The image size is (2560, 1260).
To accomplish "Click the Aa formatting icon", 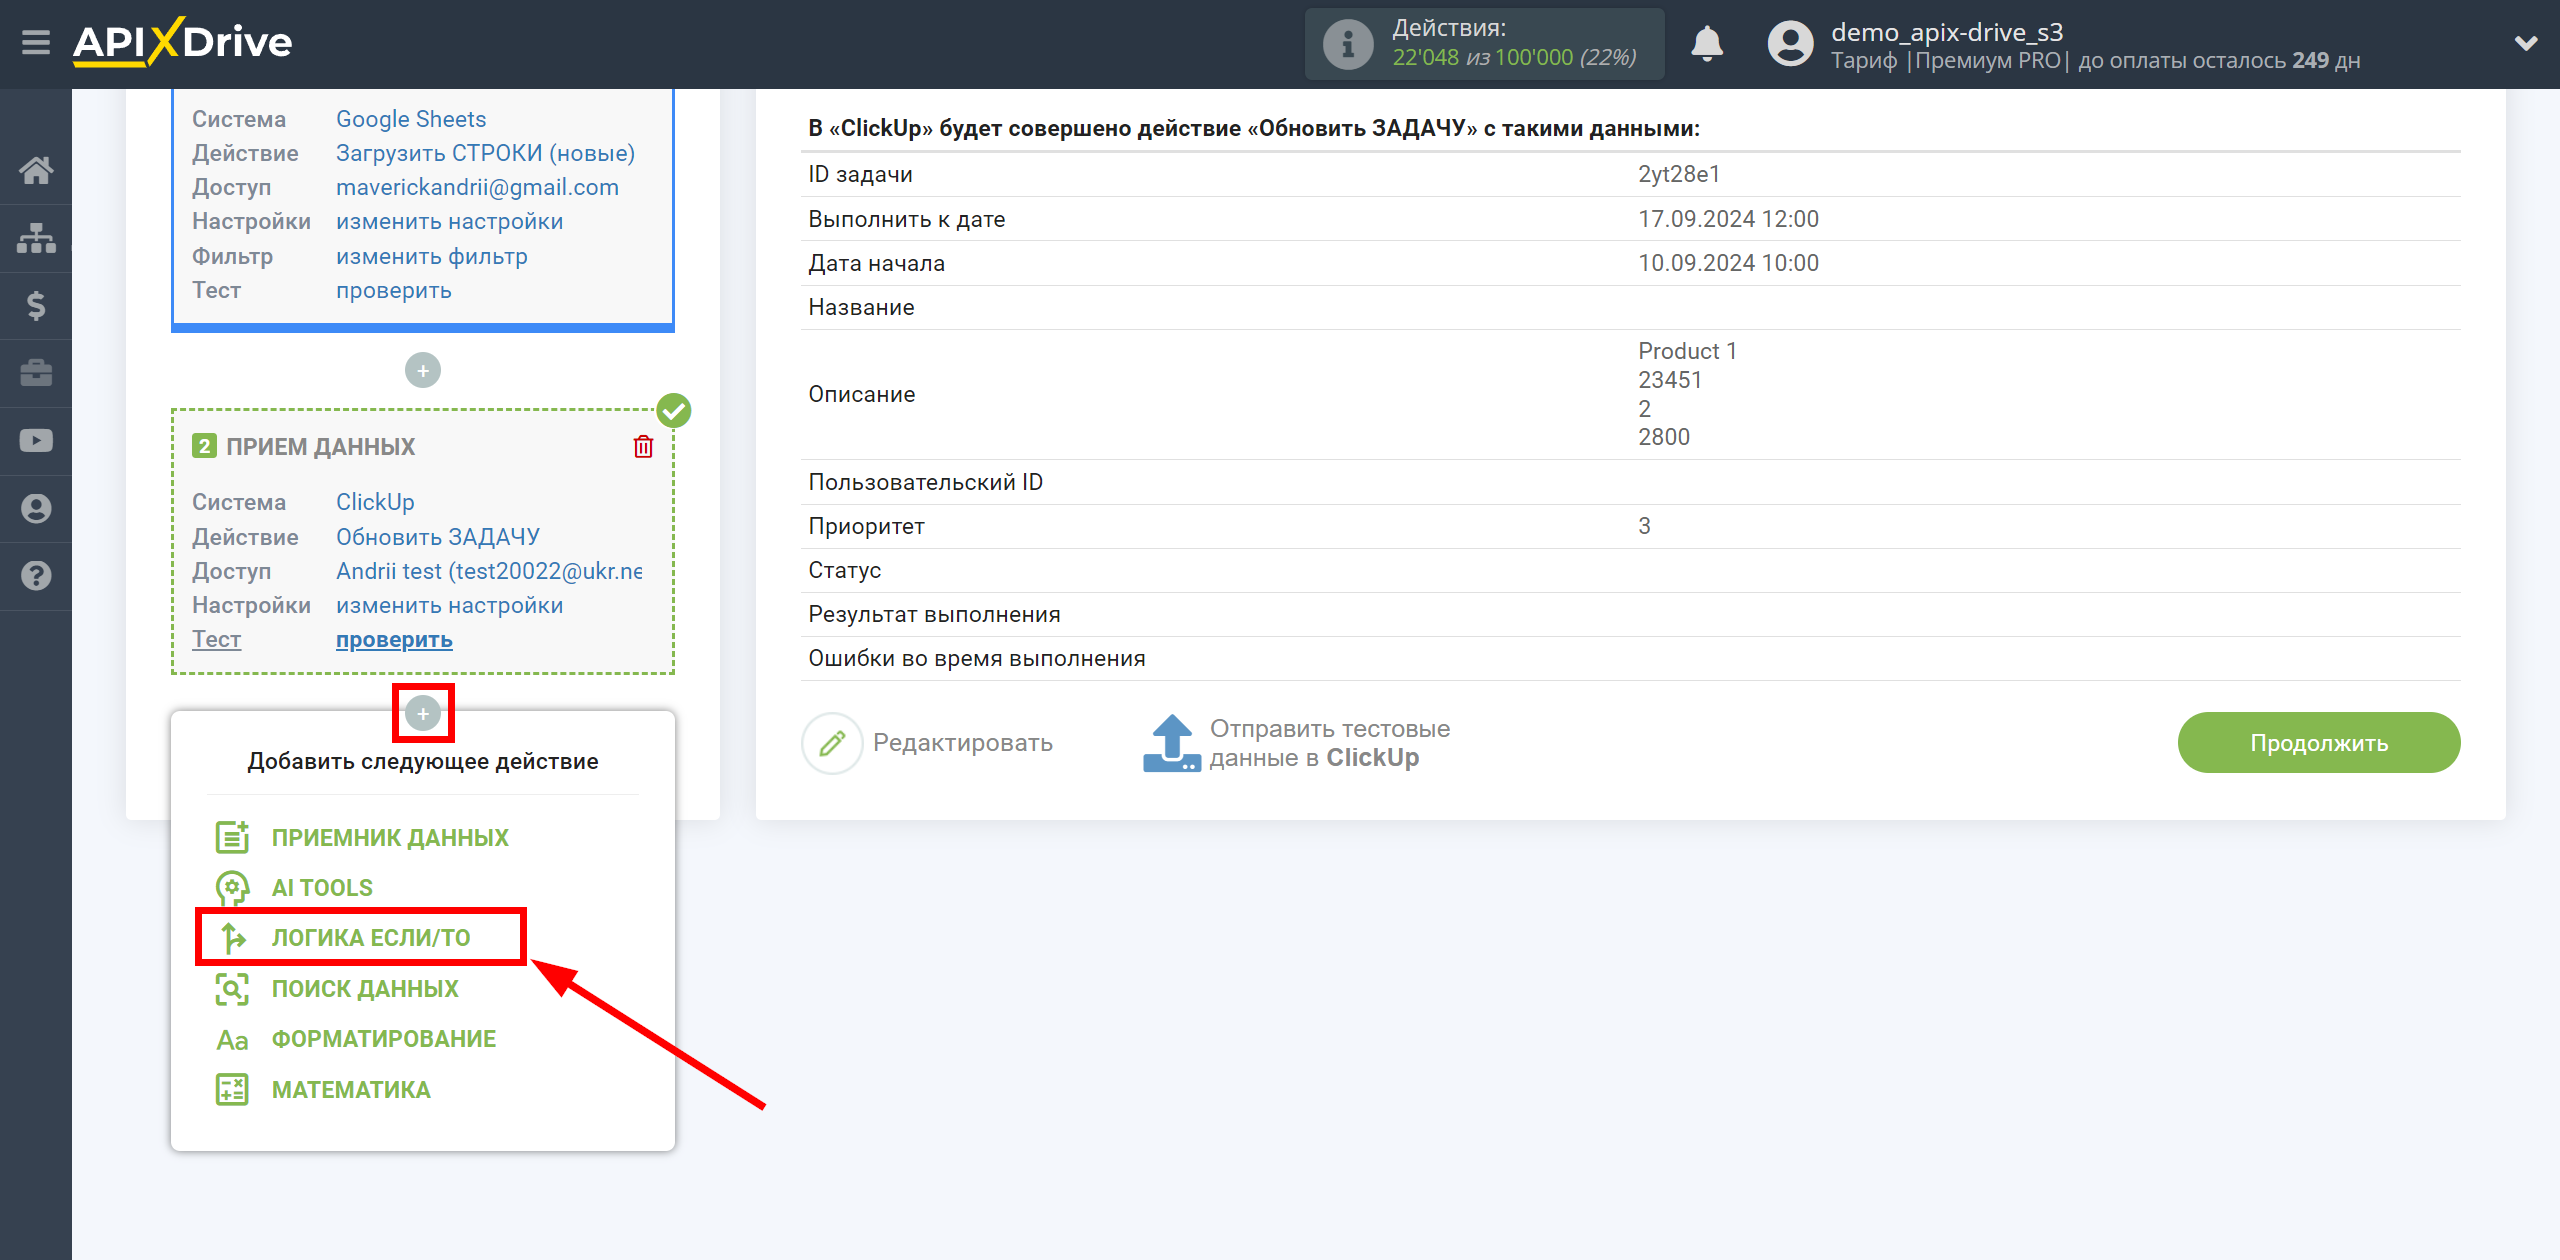I will click(x=232, y=1040).
